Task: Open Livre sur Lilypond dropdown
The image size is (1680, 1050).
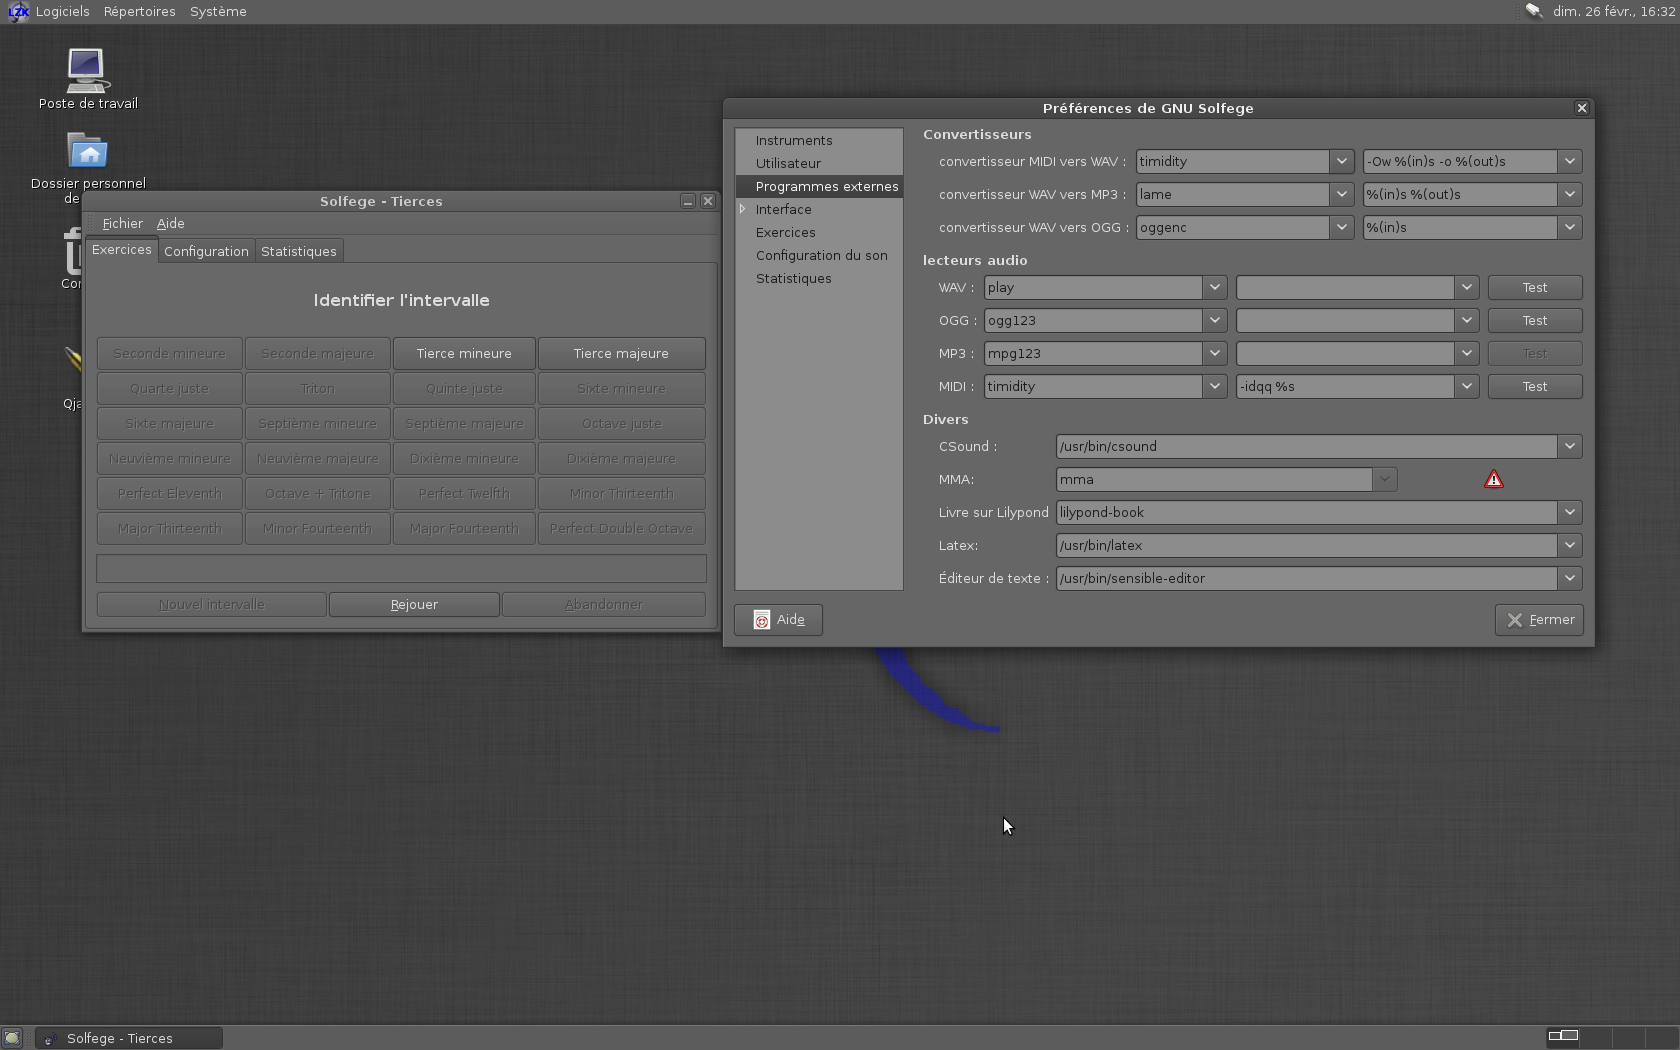Action: click(x=1569, y=512)
